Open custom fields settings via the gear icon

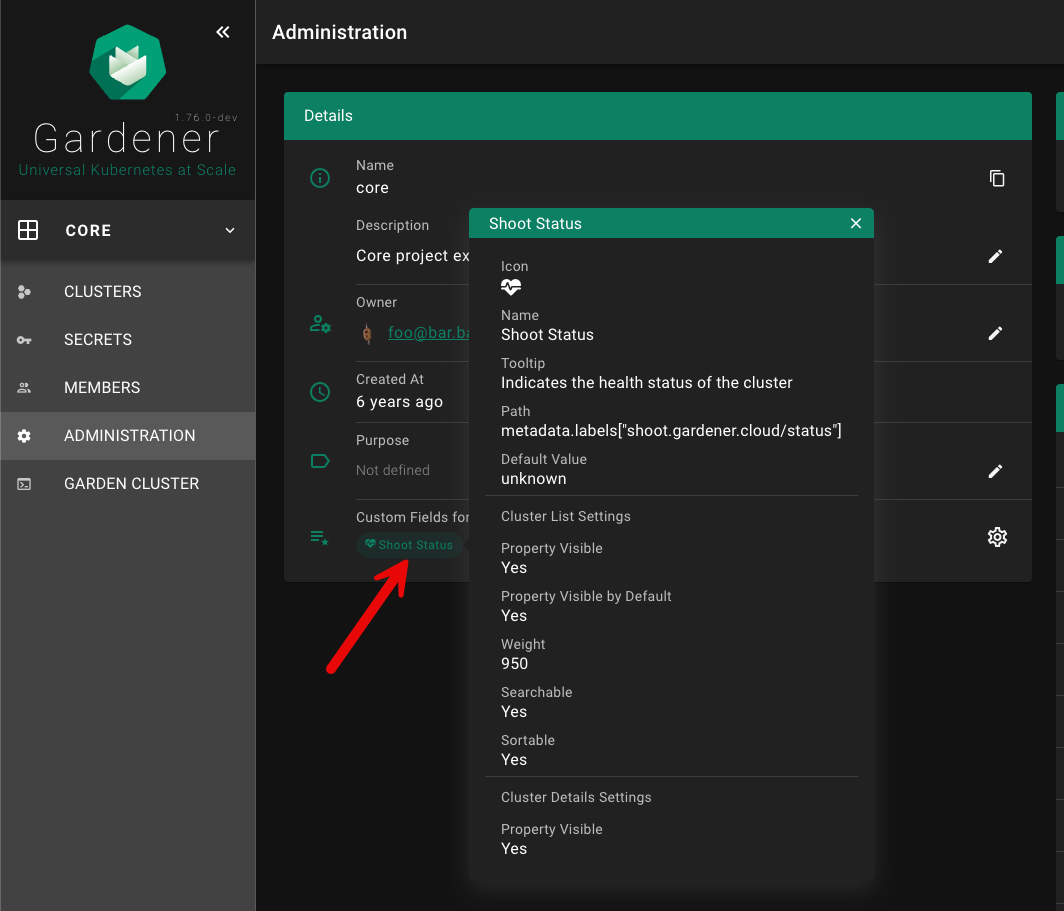(x=996, y=537)
